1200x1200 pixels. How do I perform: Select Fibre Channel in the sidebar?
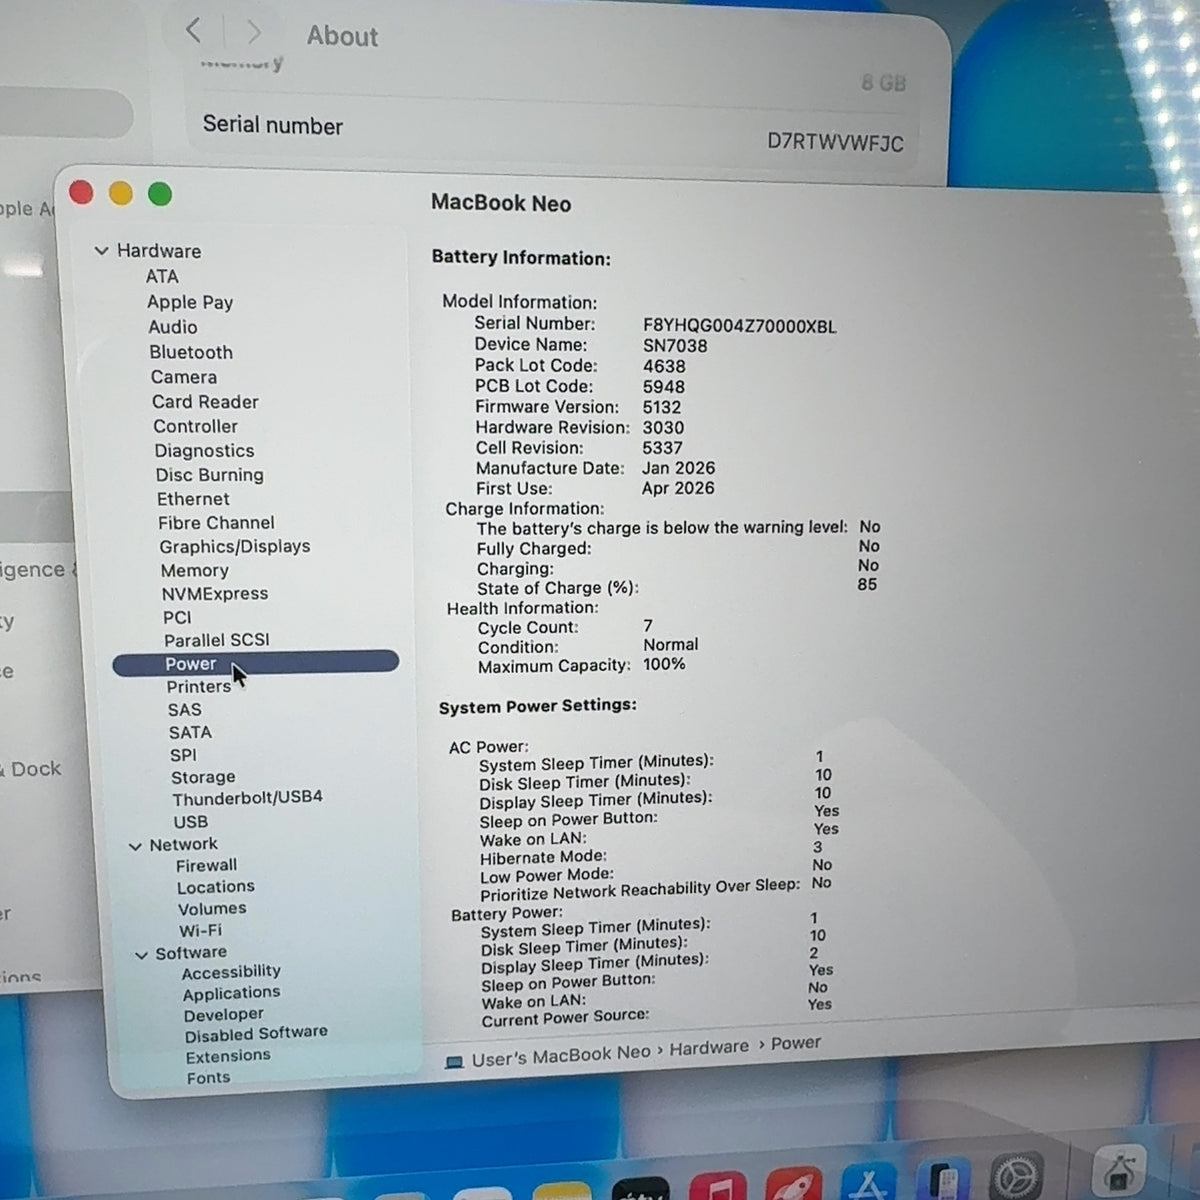coord(216,523)
